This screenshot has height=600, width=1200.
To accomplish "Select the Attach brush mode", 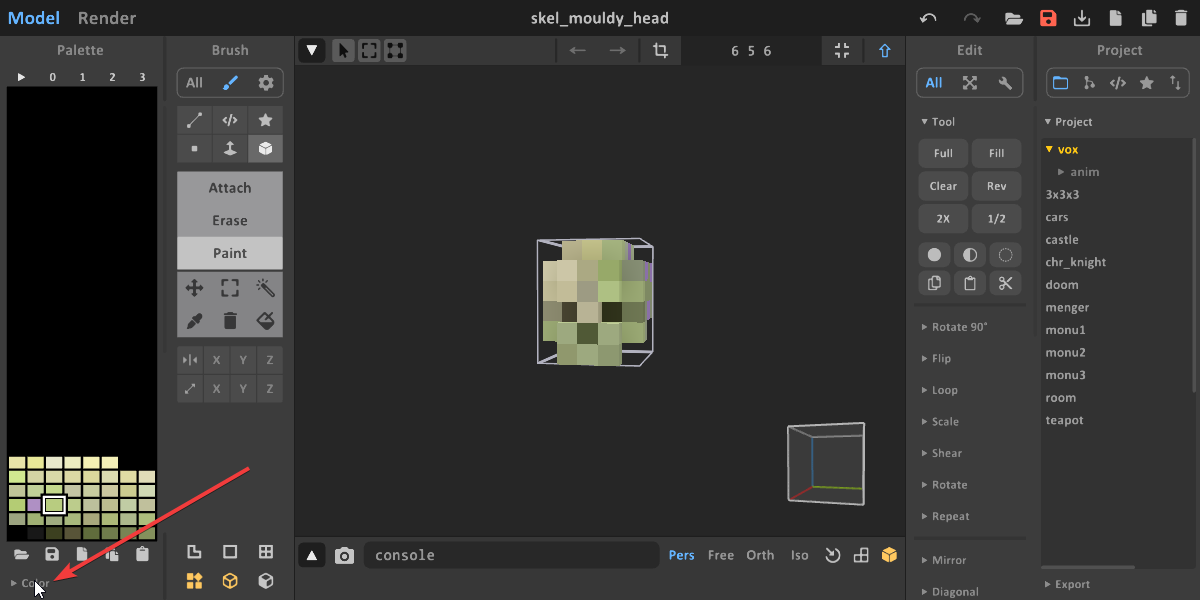I will (230, 188).
